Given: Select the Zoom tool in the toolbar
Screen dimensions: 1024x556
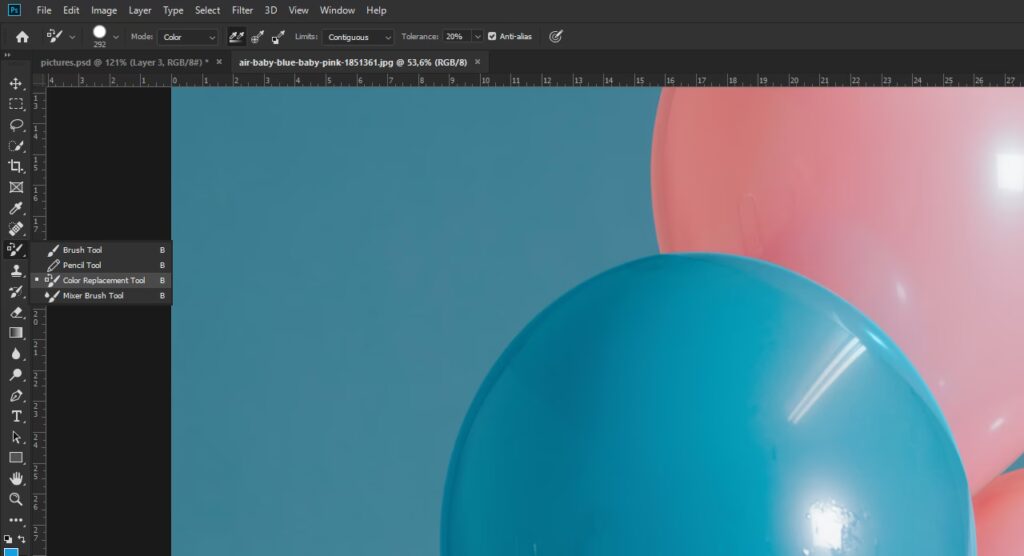Looking at the screenshot, I should pyautogui.click(x=16, y=499).
